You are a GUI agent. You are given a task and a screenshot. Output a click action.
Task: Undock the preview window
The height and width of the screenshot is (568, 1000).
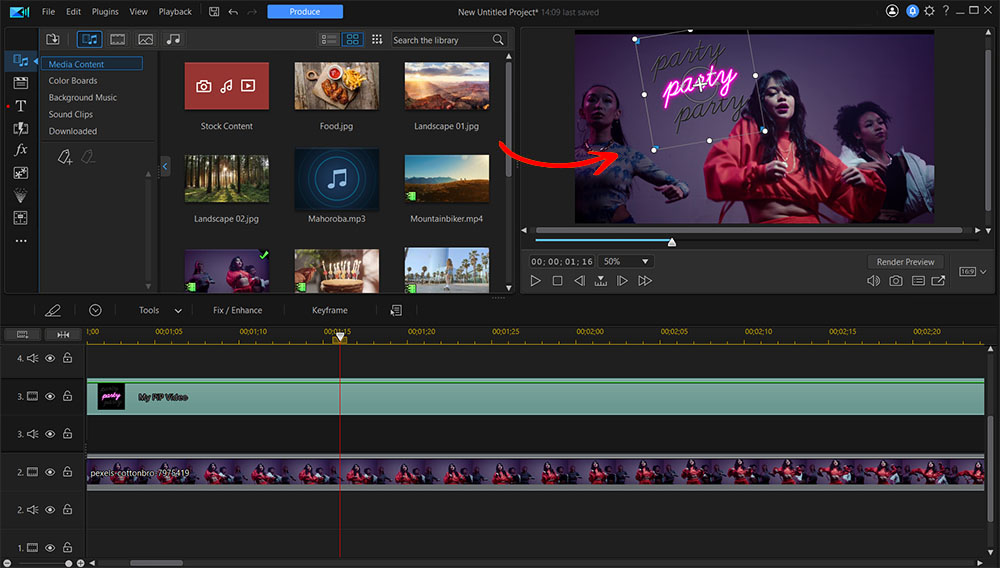(938, 281)
